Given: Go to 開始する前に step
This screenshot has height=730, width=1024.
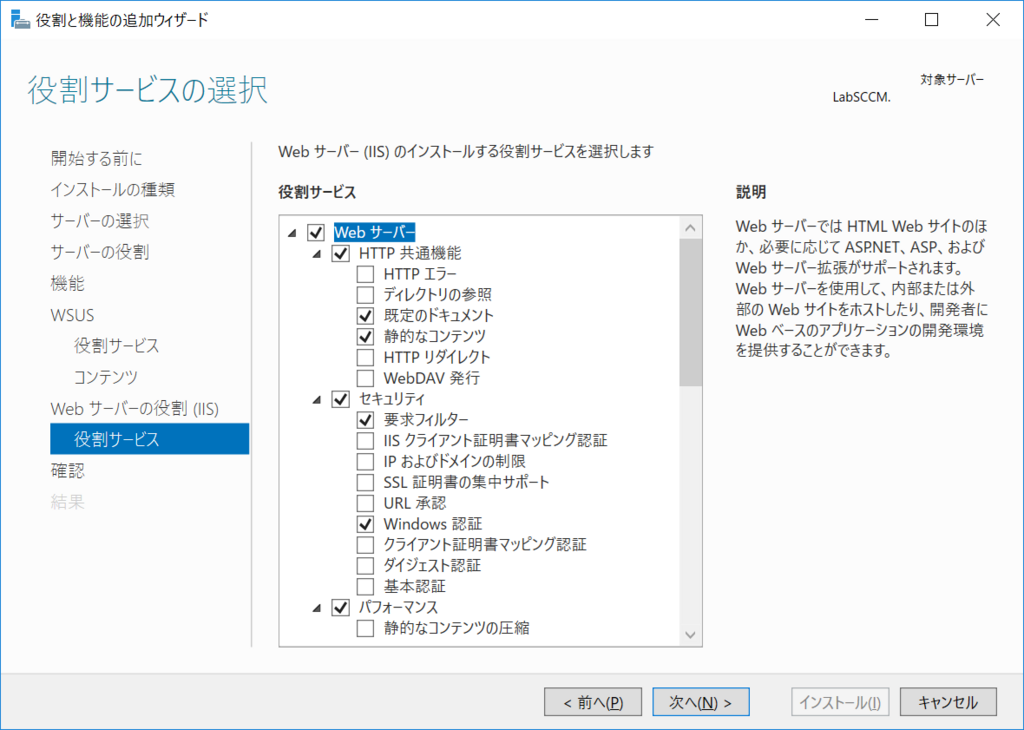Looking at the screenshot, I should [x=97, y=158].
